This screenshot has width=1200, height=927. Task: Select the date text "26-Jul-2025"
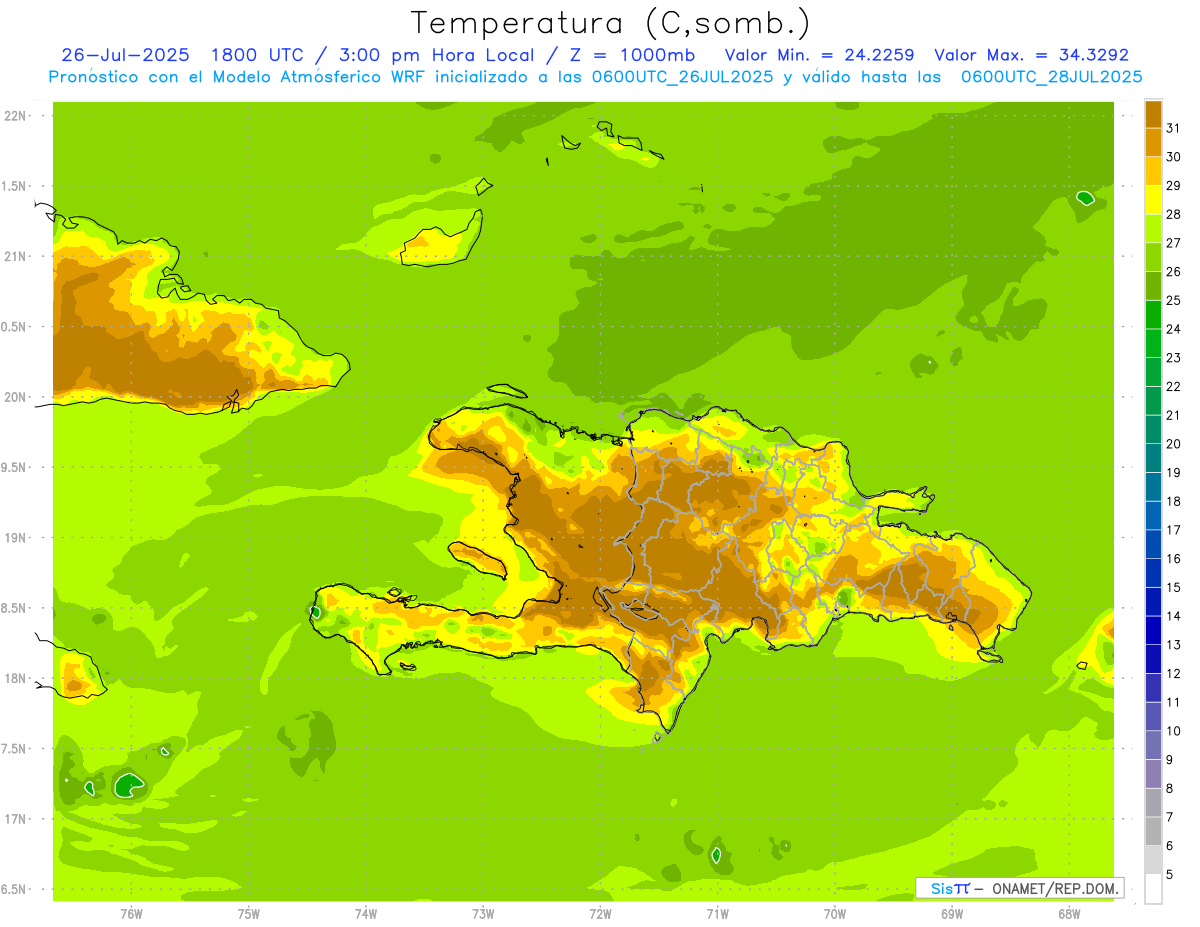click(x=127, y=55)
